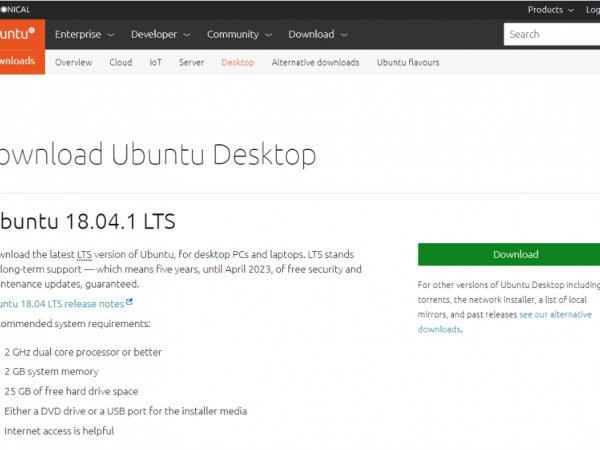Click external link icon beside release notes
This screenshot has width=600, height=450.
(x=129, y=302)
